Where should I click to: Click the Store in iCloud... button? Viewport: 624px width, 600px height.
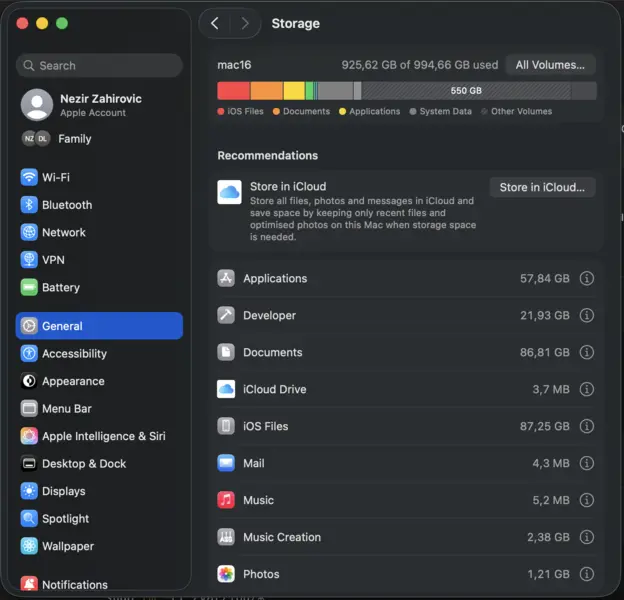click(542, 187)
